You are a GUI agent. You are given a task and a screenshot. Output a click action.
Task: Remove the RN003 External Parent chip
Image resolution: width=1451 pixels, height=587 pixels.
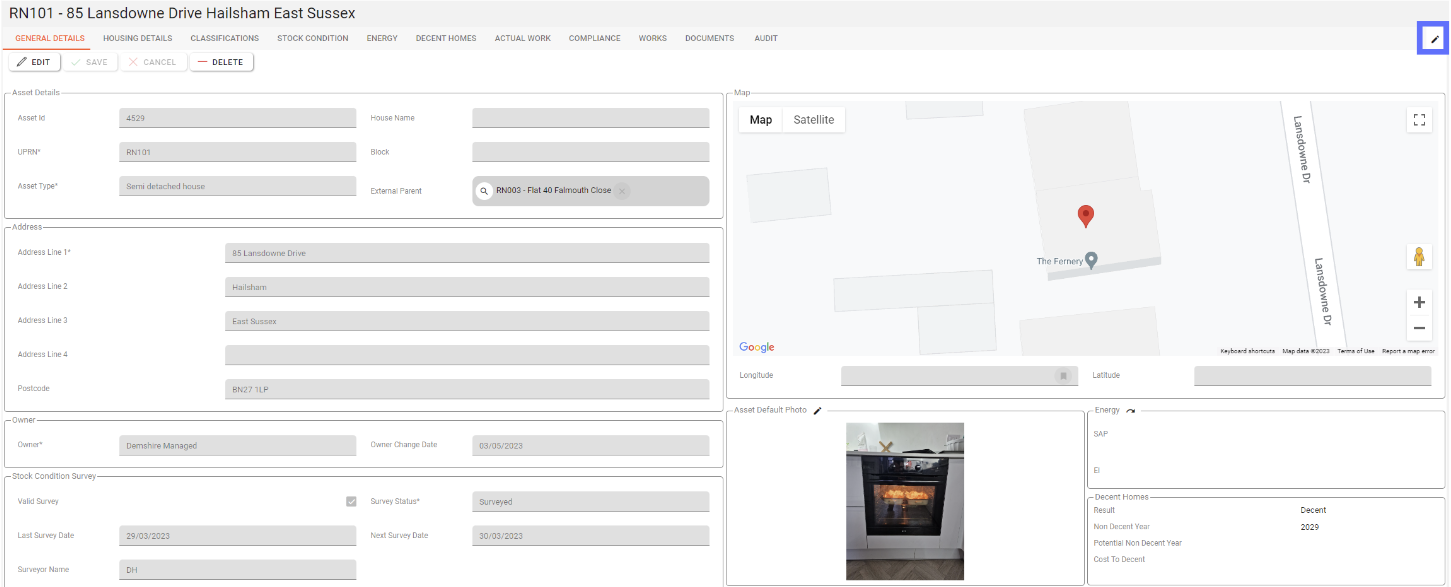pyautogui.click(x=622, y=191)
